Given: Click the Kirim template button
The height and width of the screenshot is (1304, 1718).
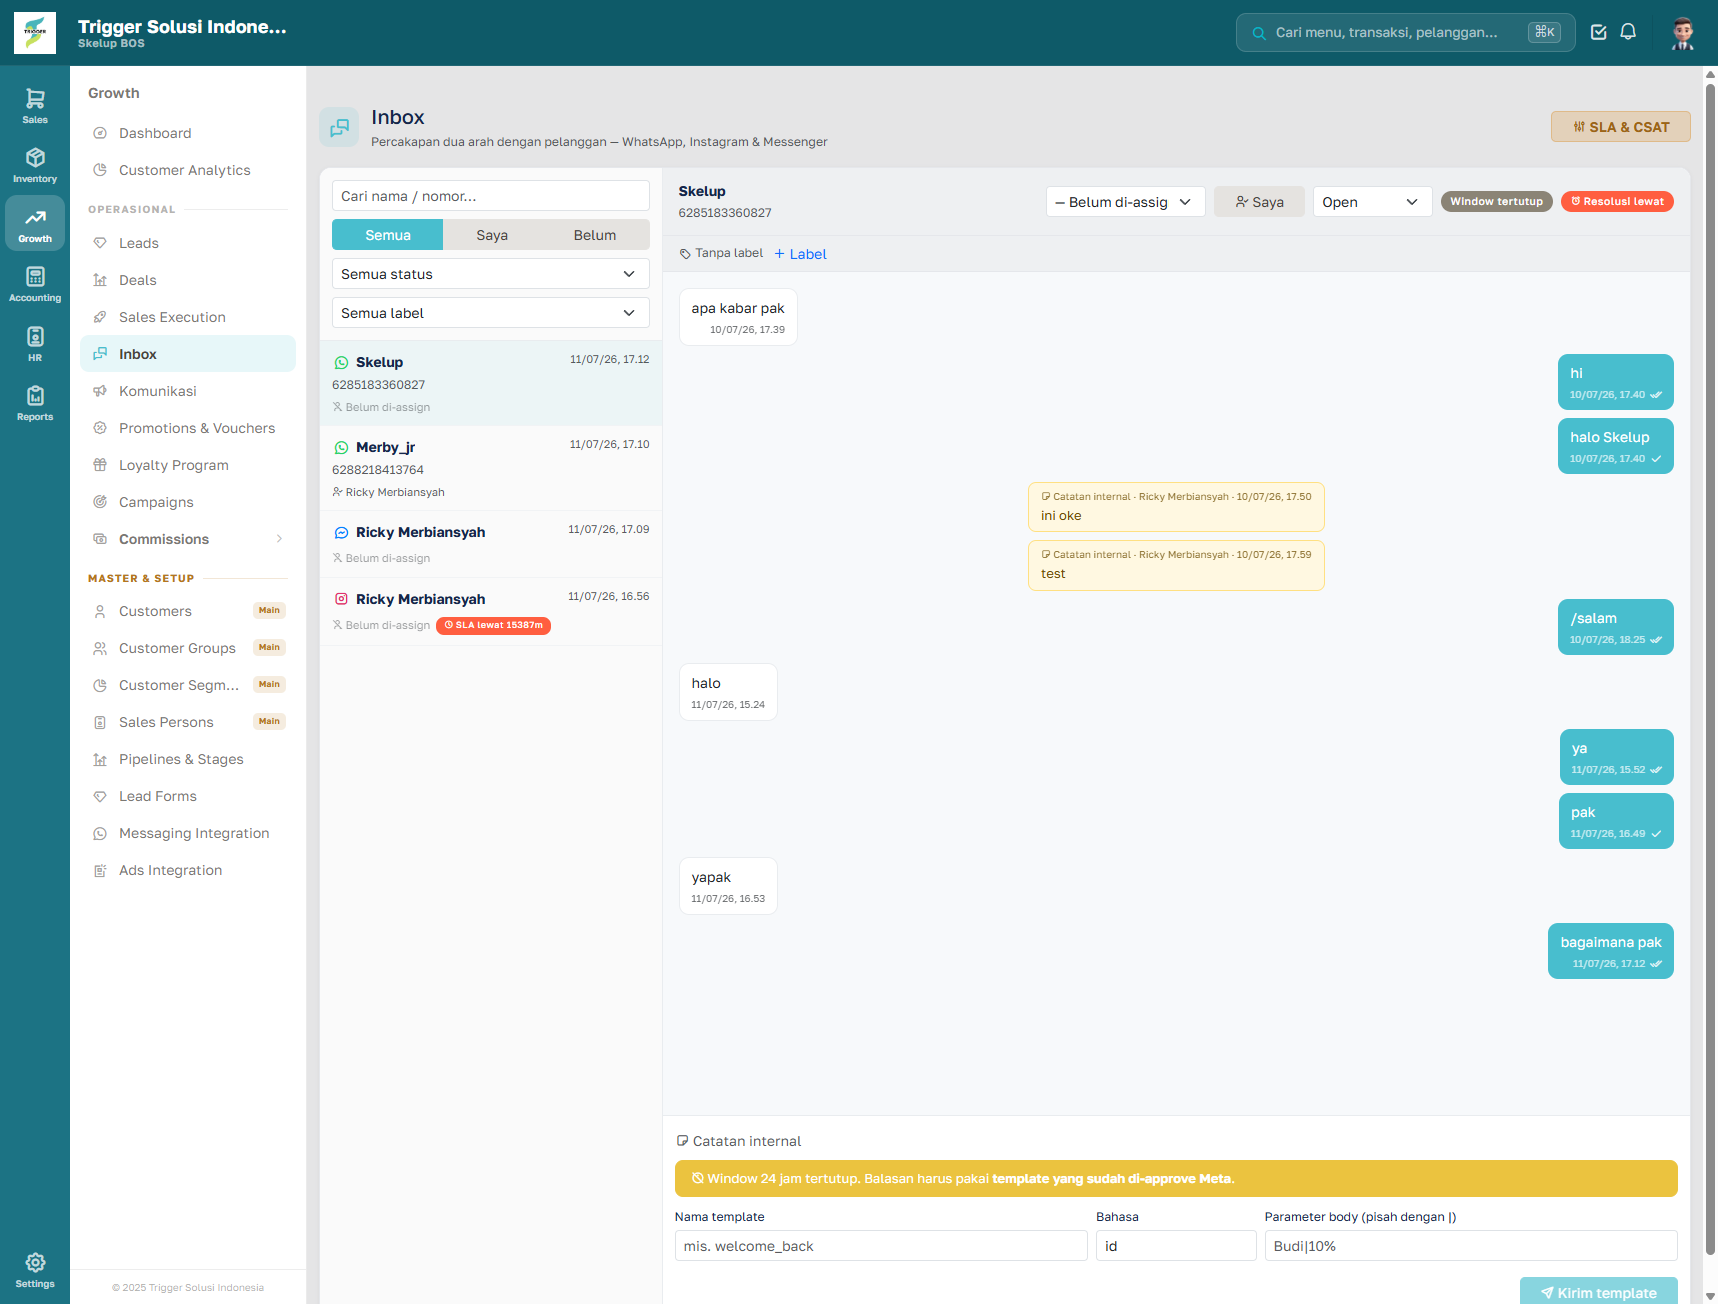Looking at the screenshot, I should (x=1598, y=1292).
